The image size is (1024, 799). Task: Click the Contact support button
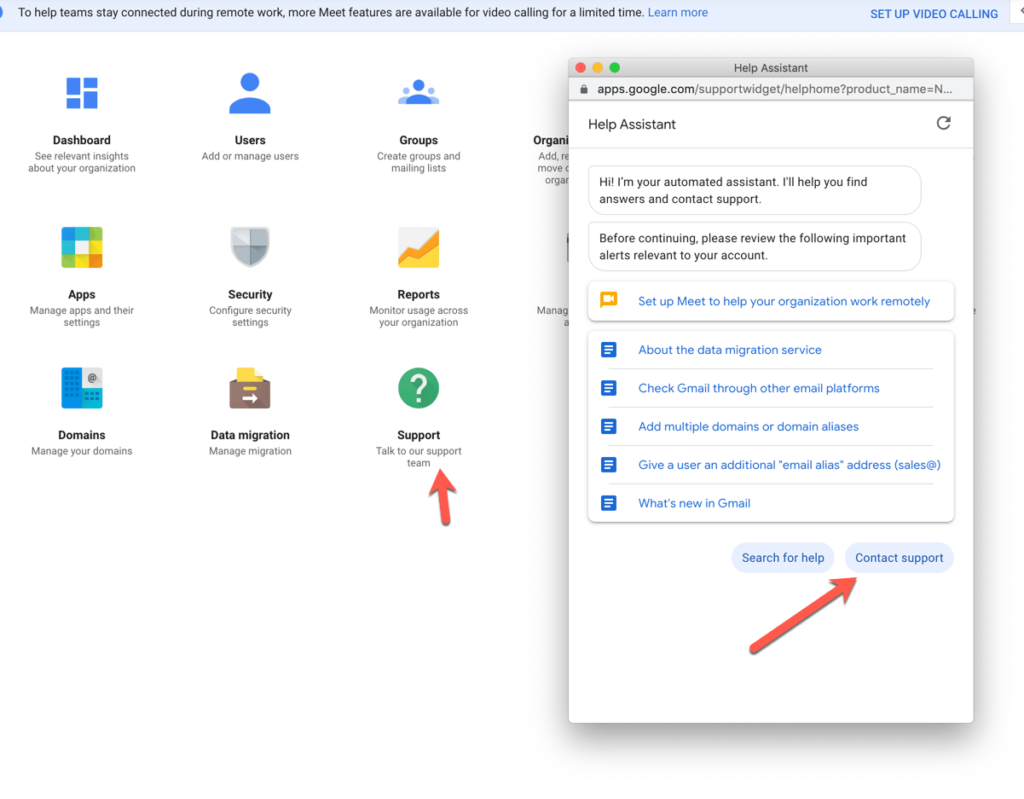coord(899,558)
